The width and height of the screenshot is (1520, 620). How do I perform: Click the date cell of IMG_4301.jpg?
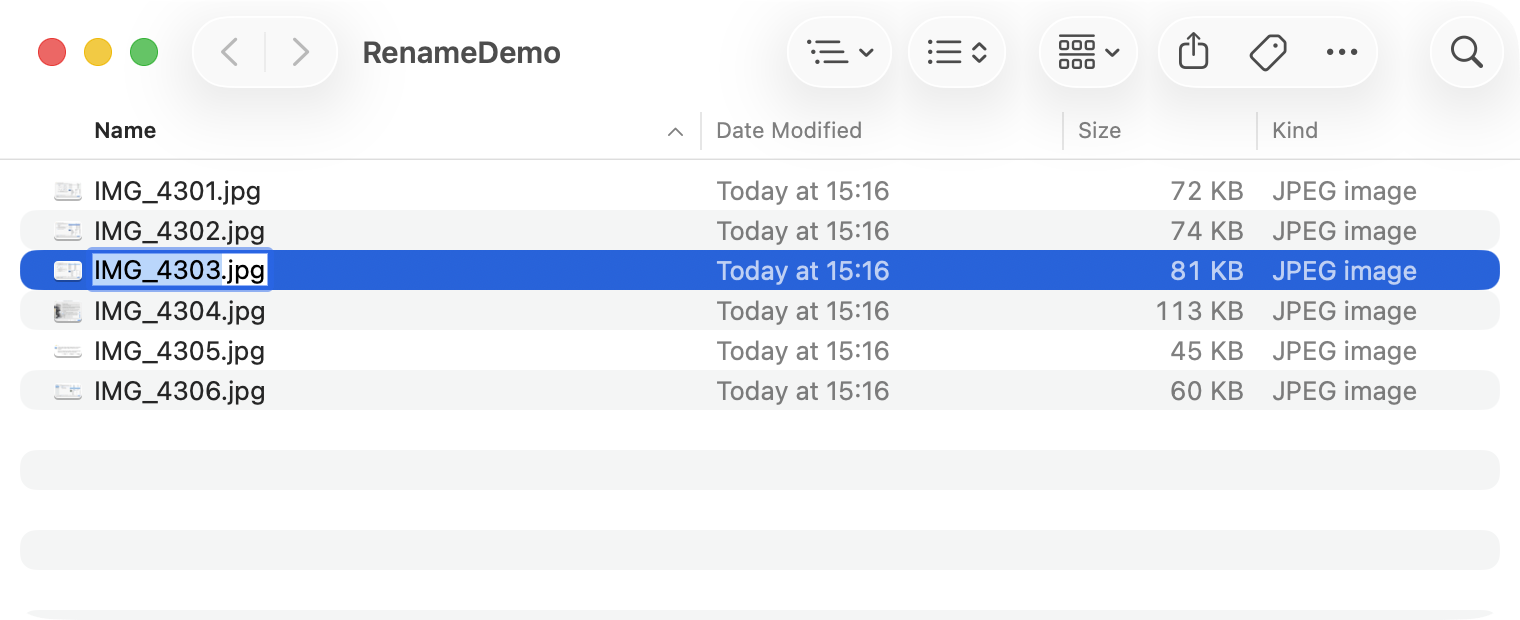803,191
